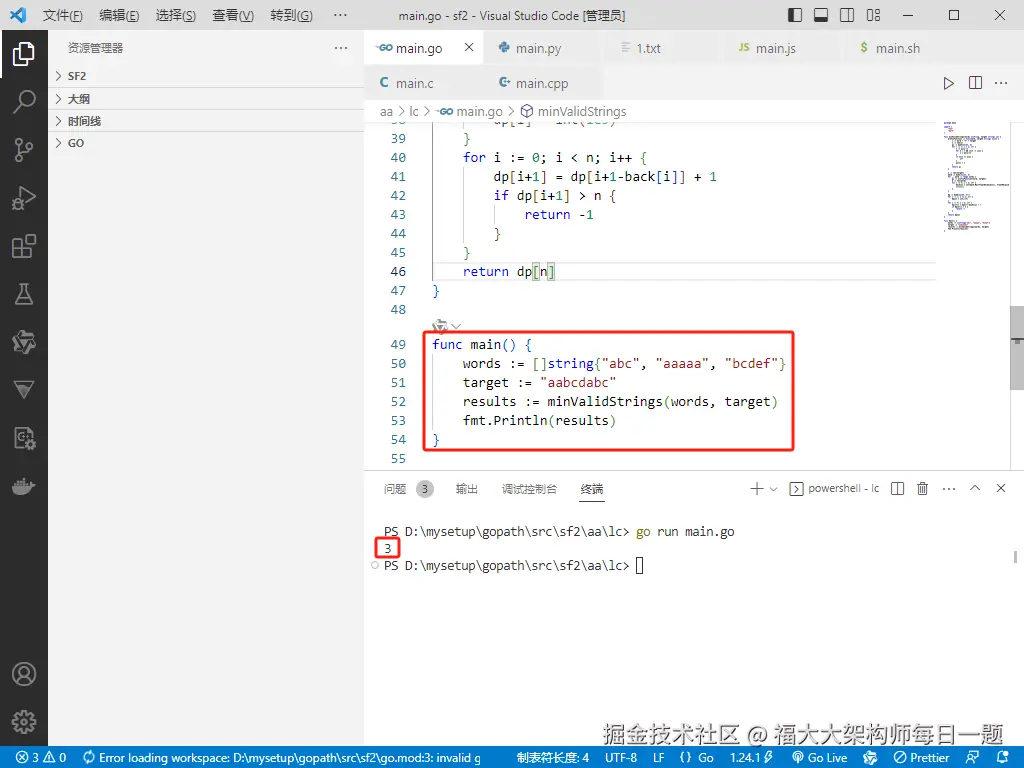Open the hidden menus ellipsis in menu bar
The width and height of the screenshot is (1024, 768).
pos(340,15)
